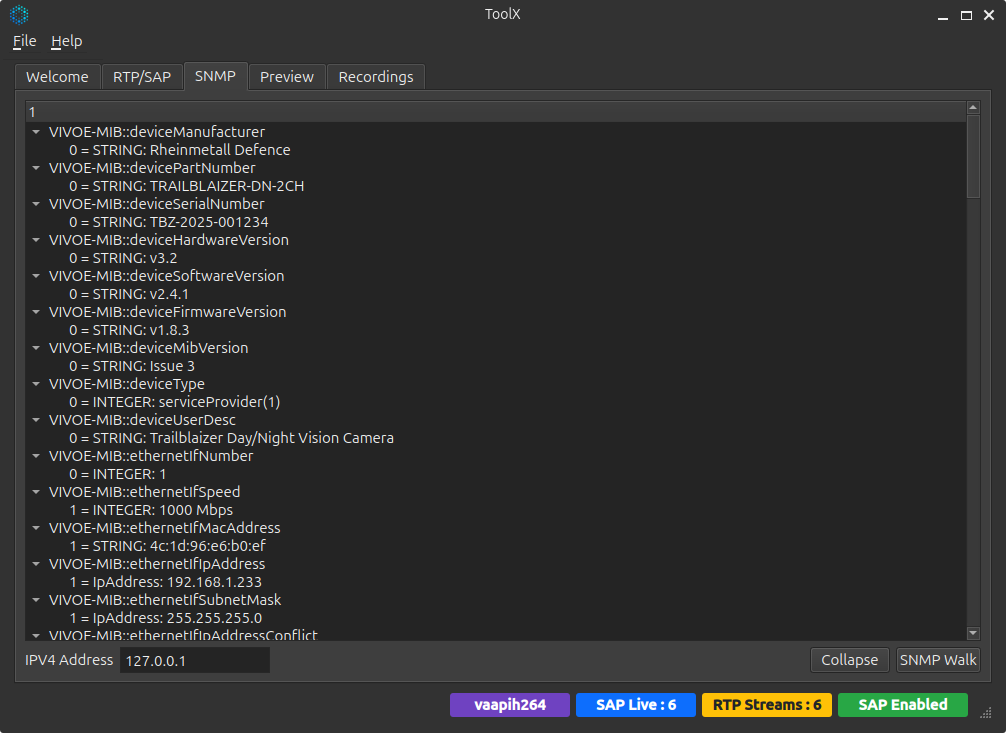The image size is (1006, 733).
Task: Collapse the deviceType expander arrow
Action: (x=37, y=384)
